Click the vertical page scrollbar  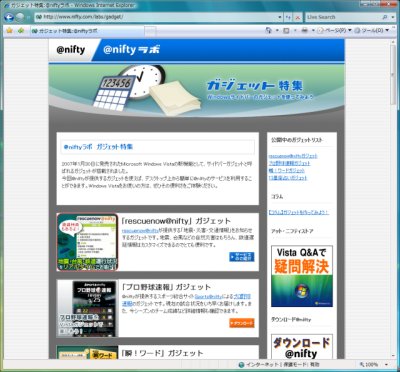[x=393, y=199]
